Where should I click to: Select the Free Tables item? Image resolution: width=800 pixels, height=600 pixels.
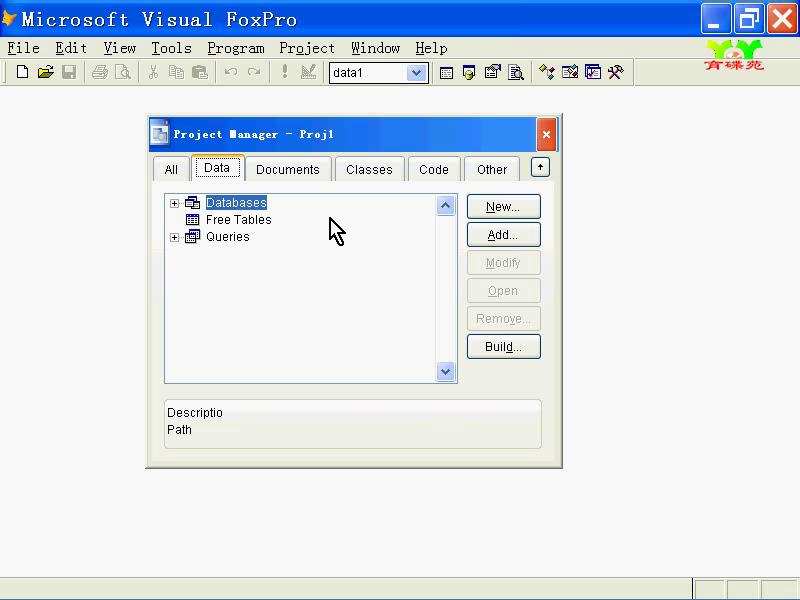click(x=239, y=220)
